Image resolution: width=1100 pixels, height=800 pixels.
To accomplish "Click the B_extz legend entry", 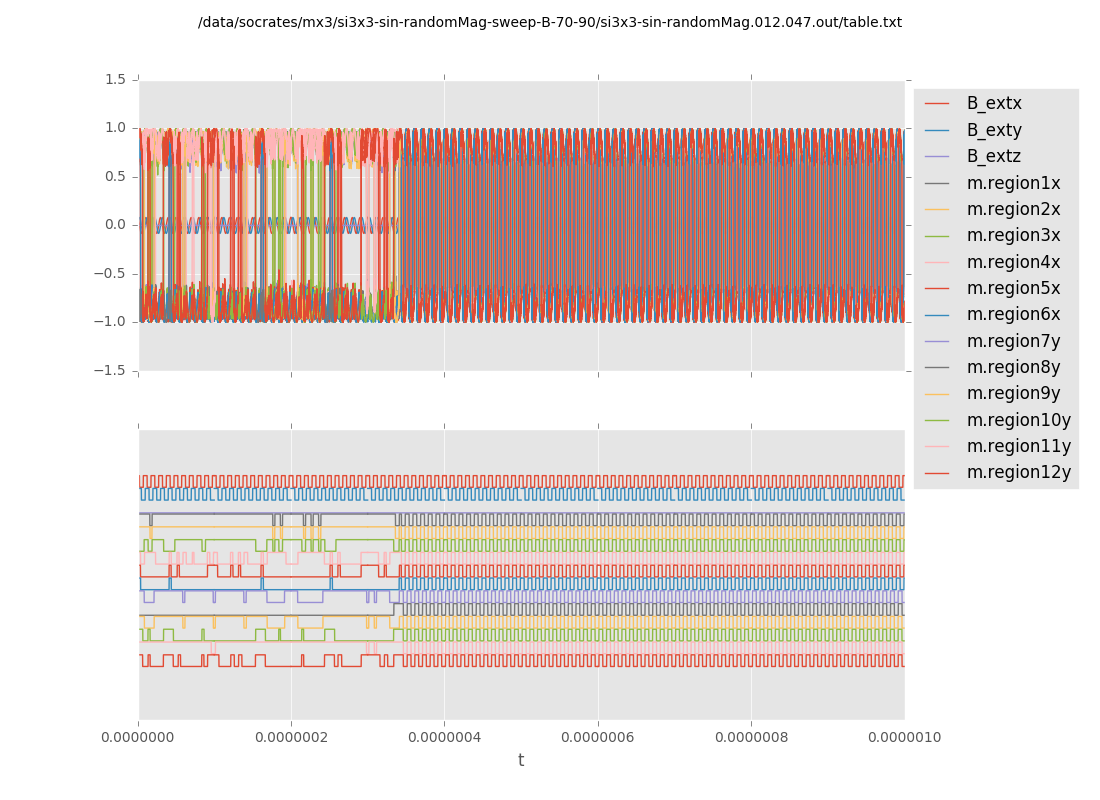I will 994,157.
